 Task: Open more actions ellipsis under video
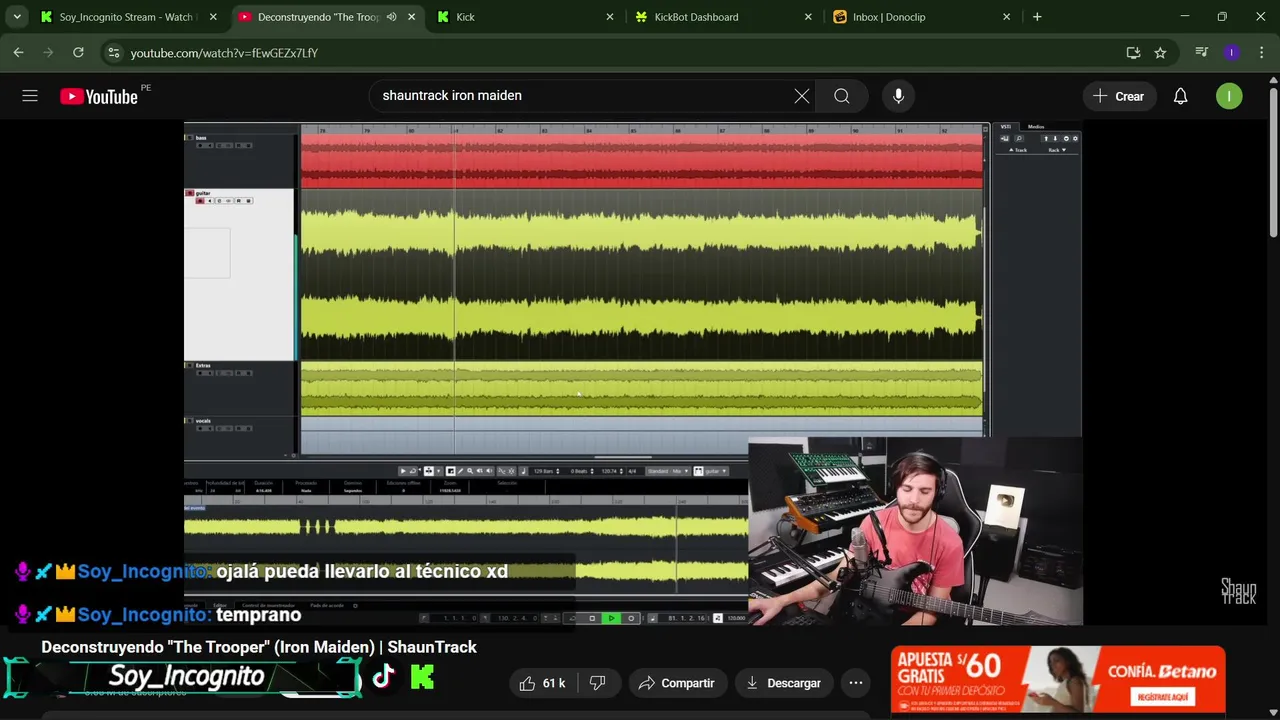856,683
